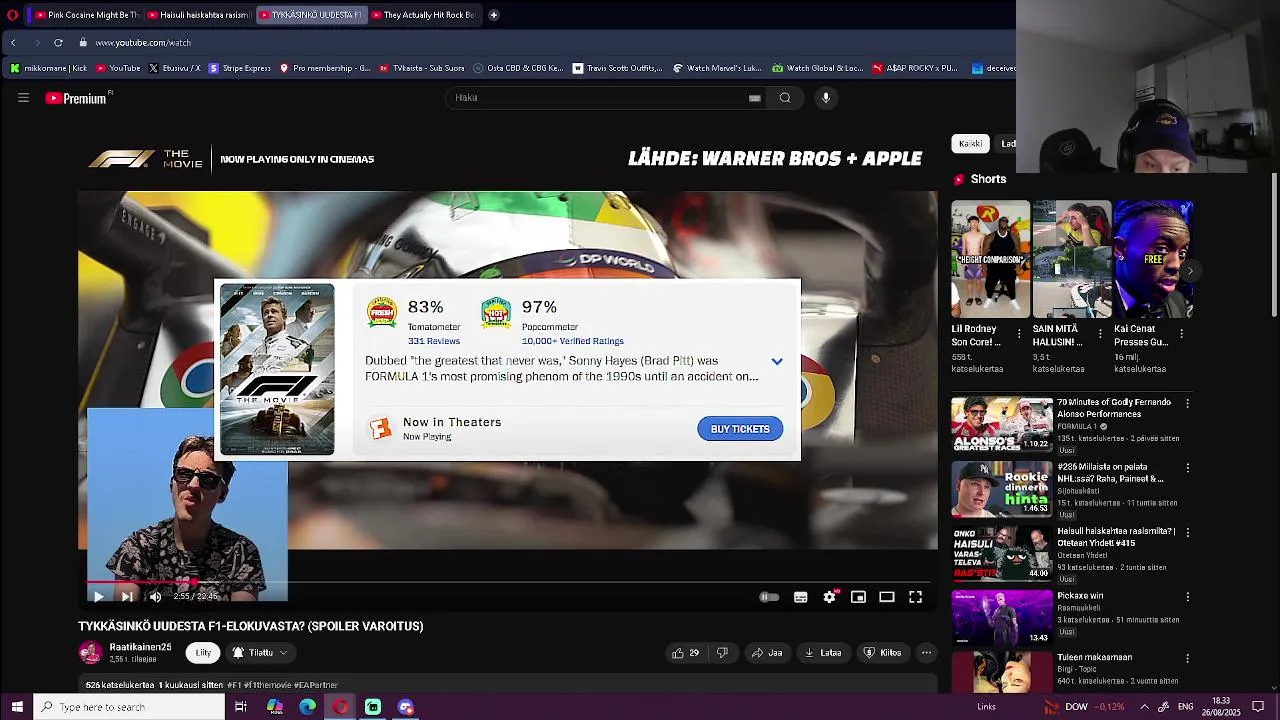The width and height of the screenshot is (1280, 720).
Task: Download the video with Lataa button
Action: pos(824,653)
